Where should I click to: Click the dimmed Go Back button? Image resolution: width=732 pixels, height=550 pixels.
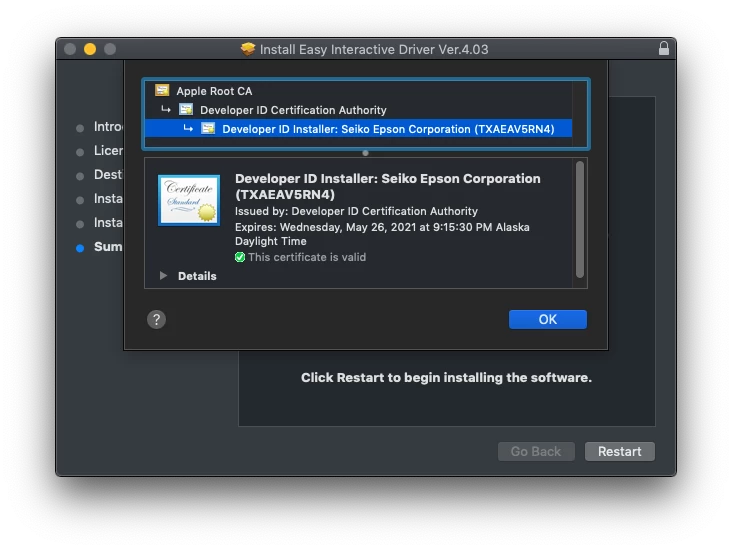point(536,451)
